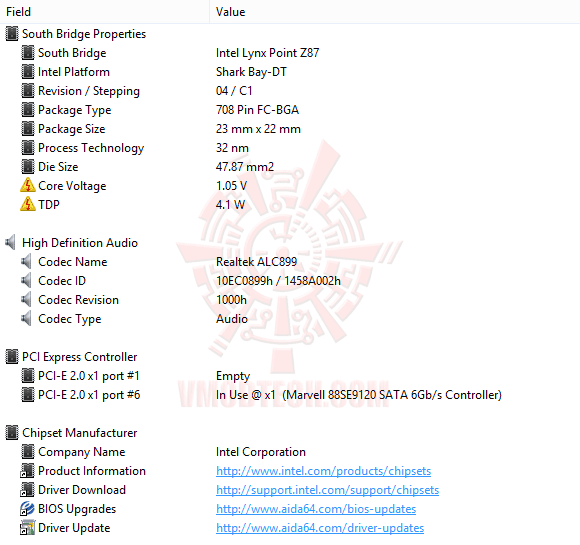Select the 'Chipset Manufacturer' group label

coord(80,433)
